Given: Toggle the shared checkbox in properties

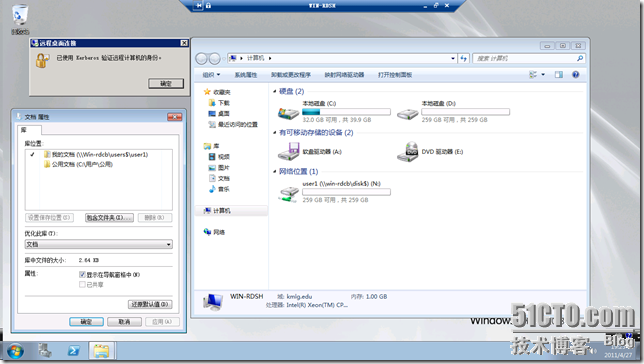Looking at the screenshot, I should pos(82,284).
